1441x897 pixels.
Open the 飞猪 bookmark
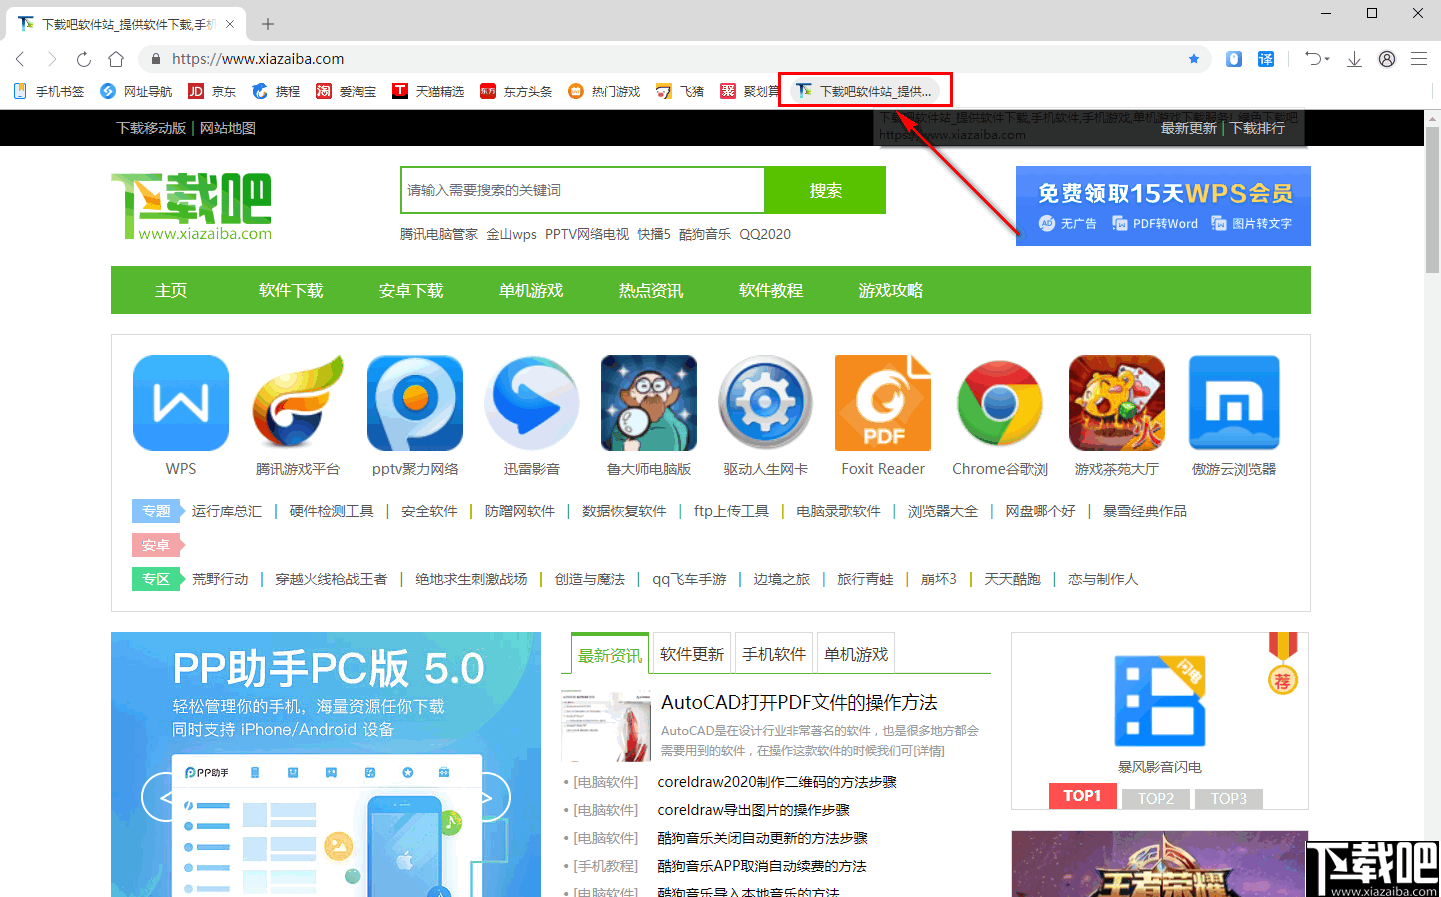[680, 91]
